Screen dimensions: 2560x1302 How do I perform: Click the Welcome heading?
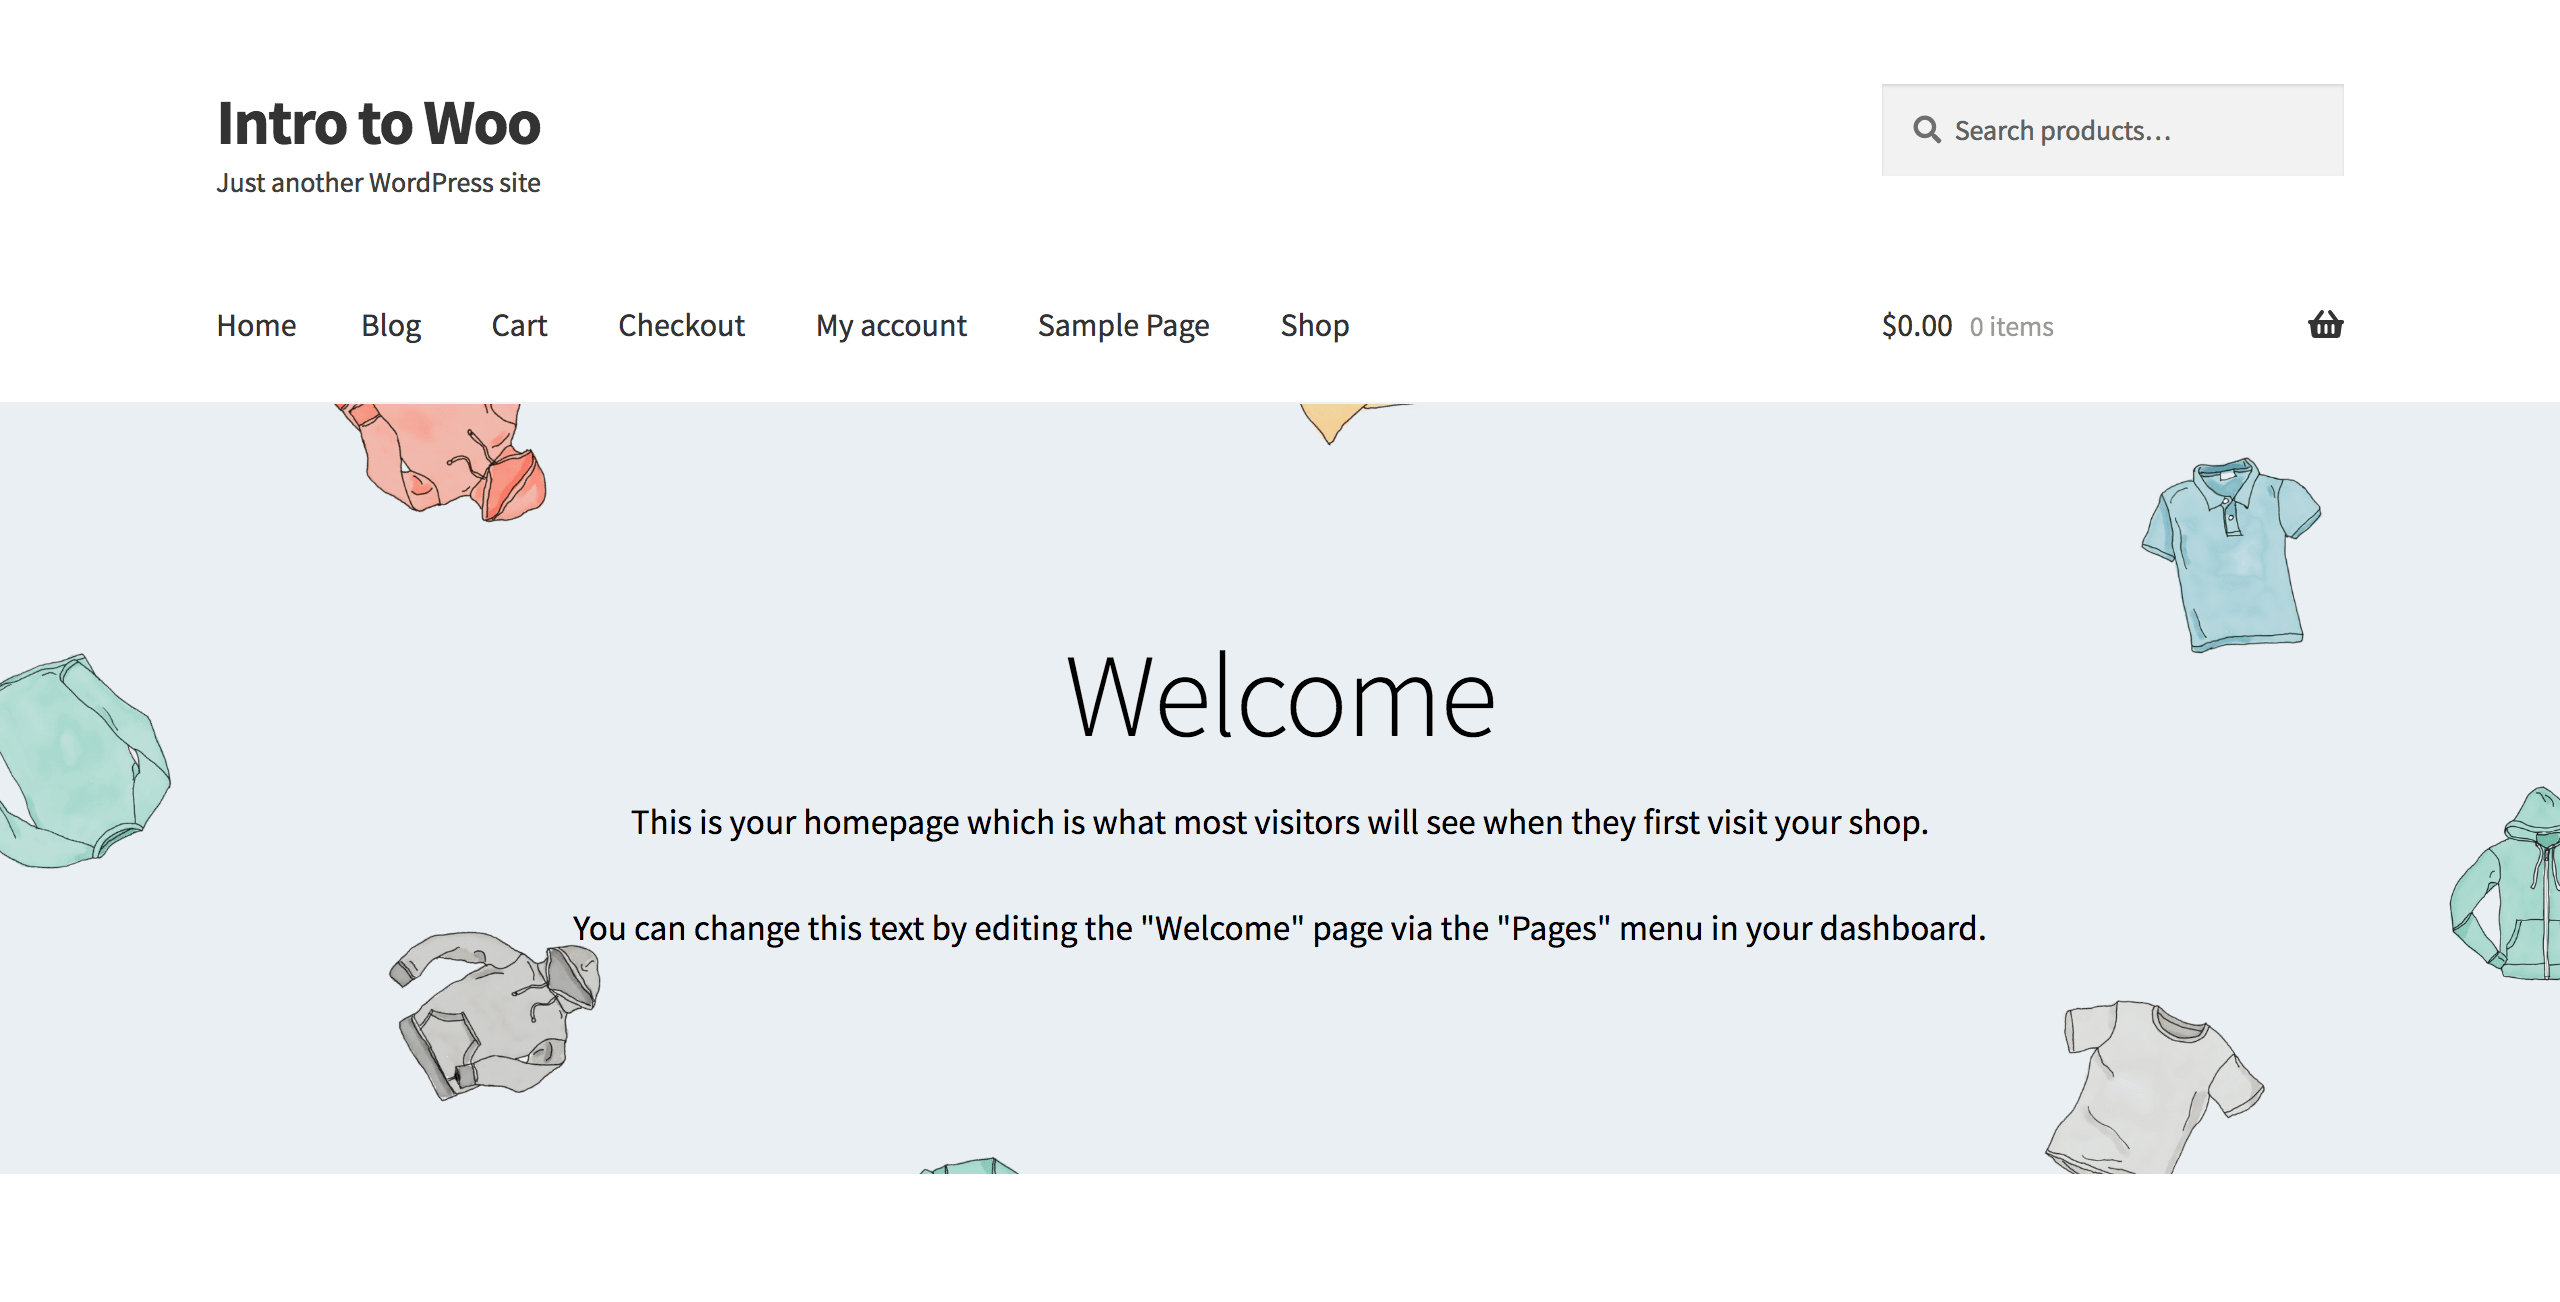(x=1280, y=698)
